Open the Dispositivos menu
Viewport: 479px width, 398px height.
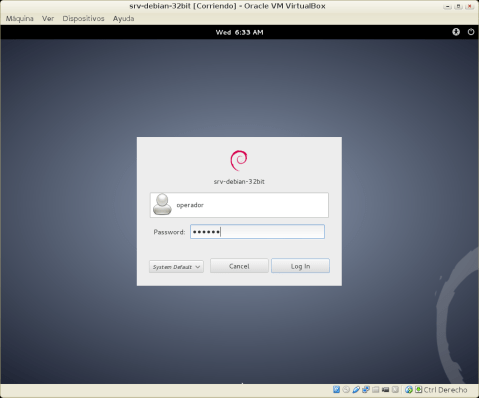(x=83, y=19)
